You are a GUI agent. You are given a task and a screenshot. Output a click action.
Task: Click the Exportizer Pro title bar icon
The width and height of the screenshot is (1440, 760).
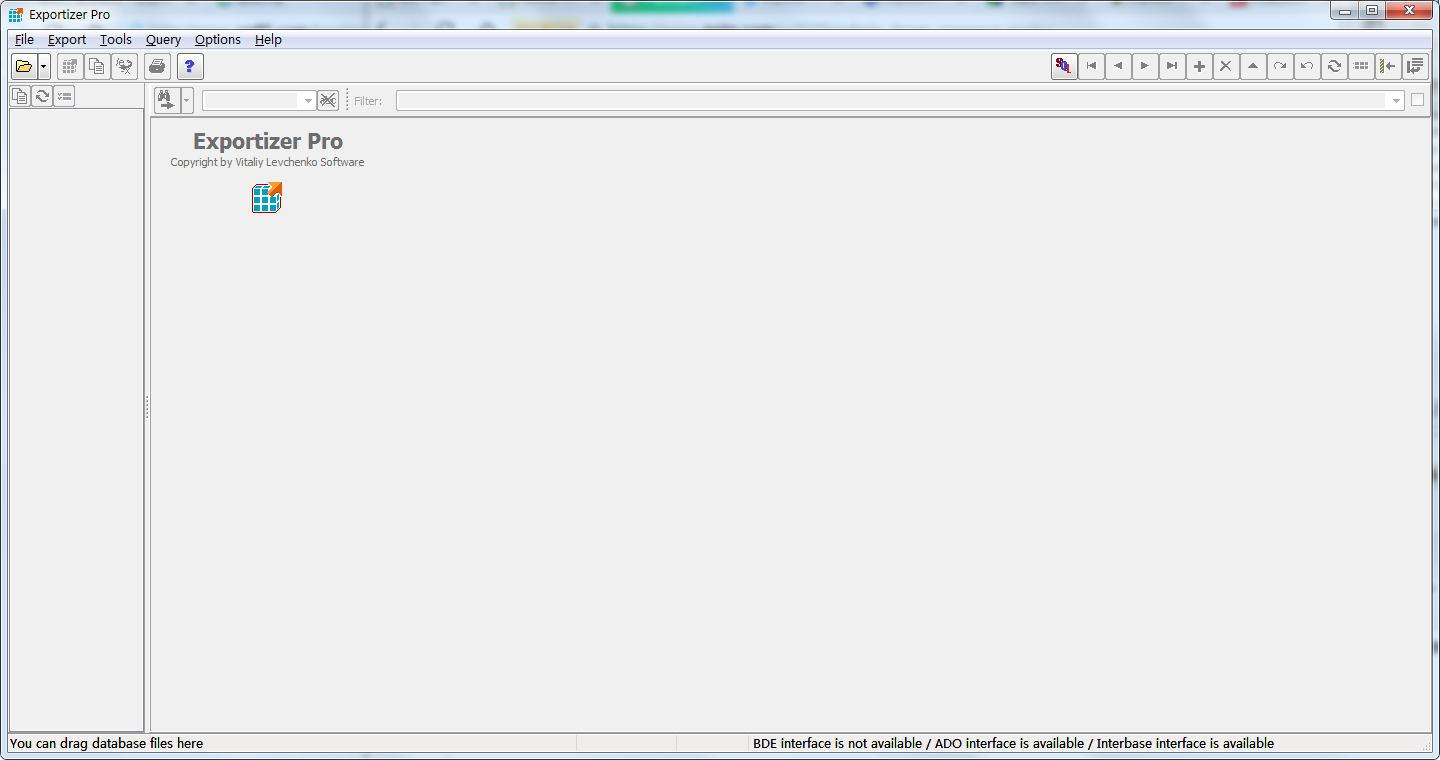[15, 14]
